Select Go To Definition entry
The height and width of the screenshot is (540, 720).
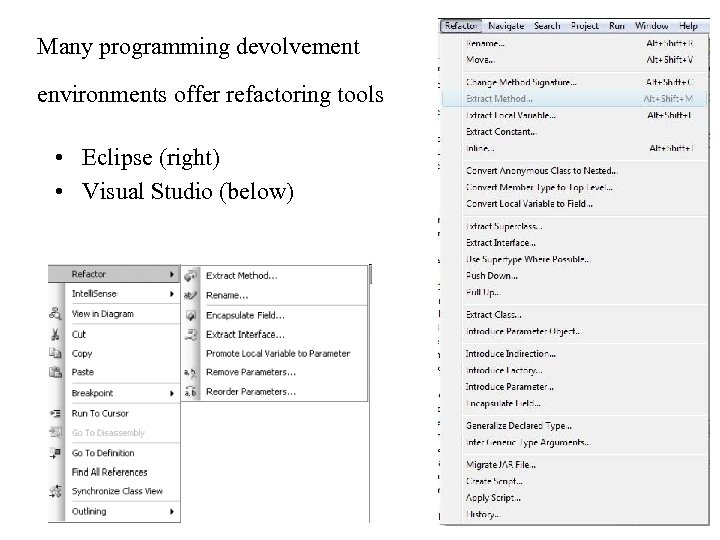pyautogui.click(x=114, y=453)
